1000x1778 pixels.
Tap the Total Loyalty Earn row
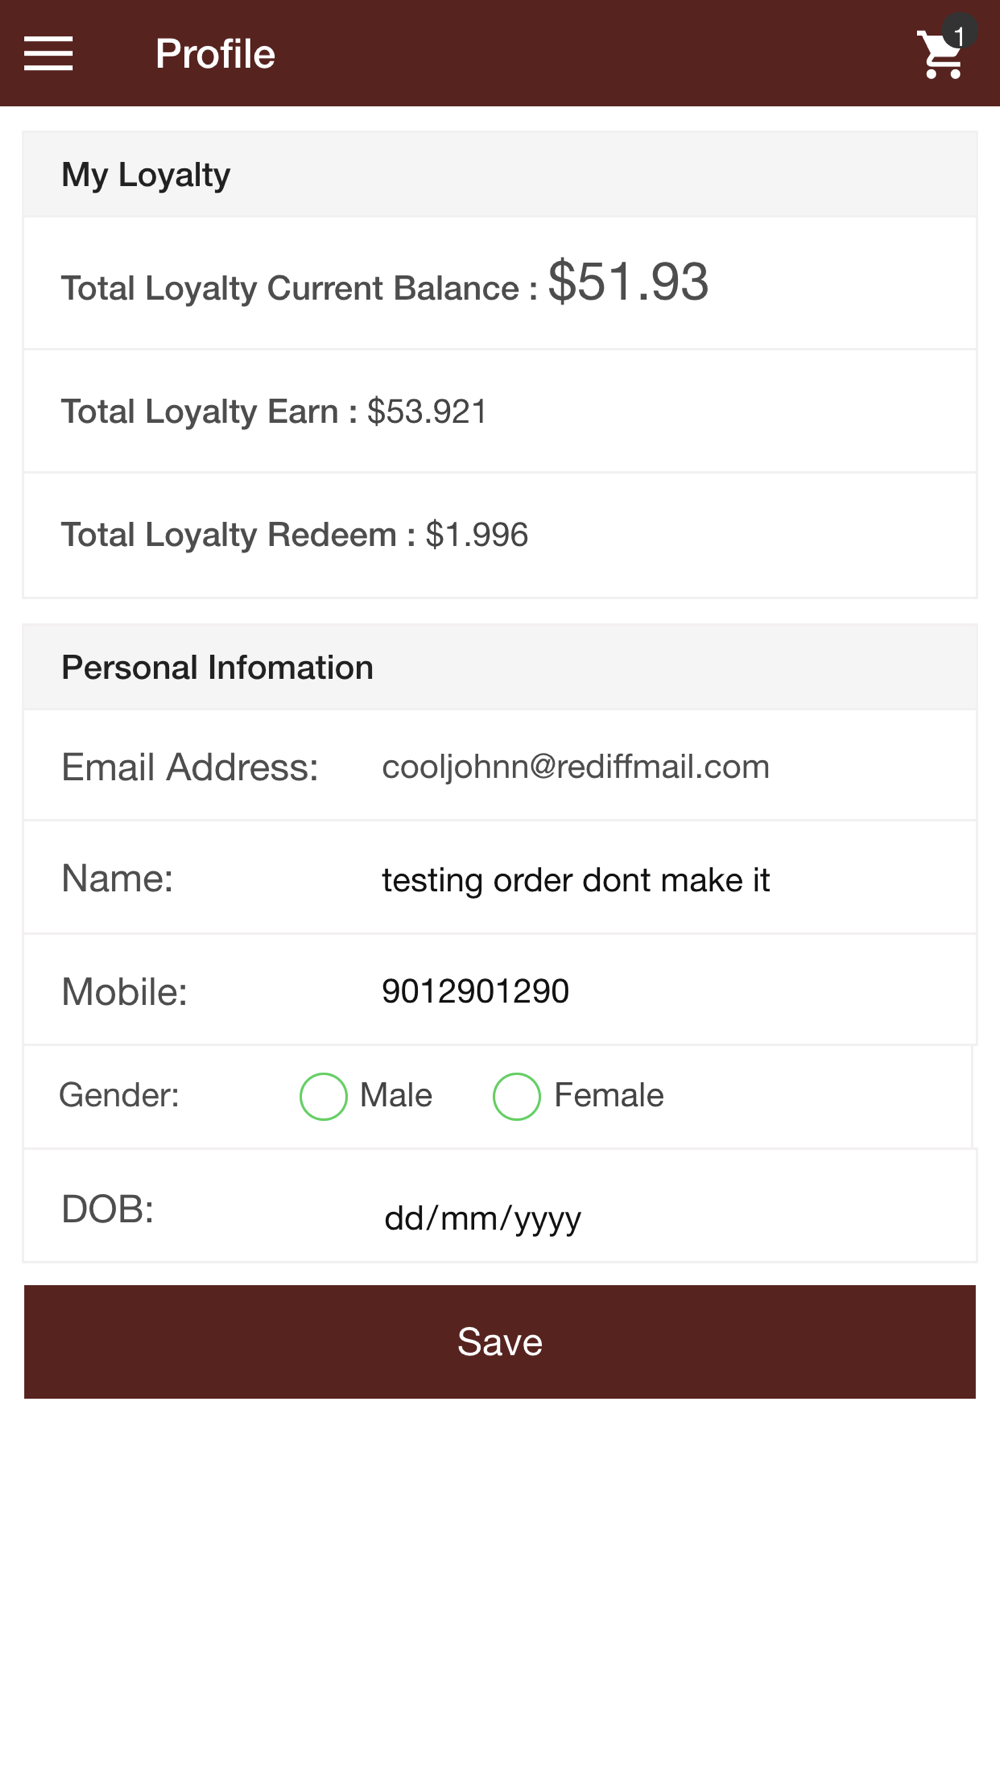[500, 411]
